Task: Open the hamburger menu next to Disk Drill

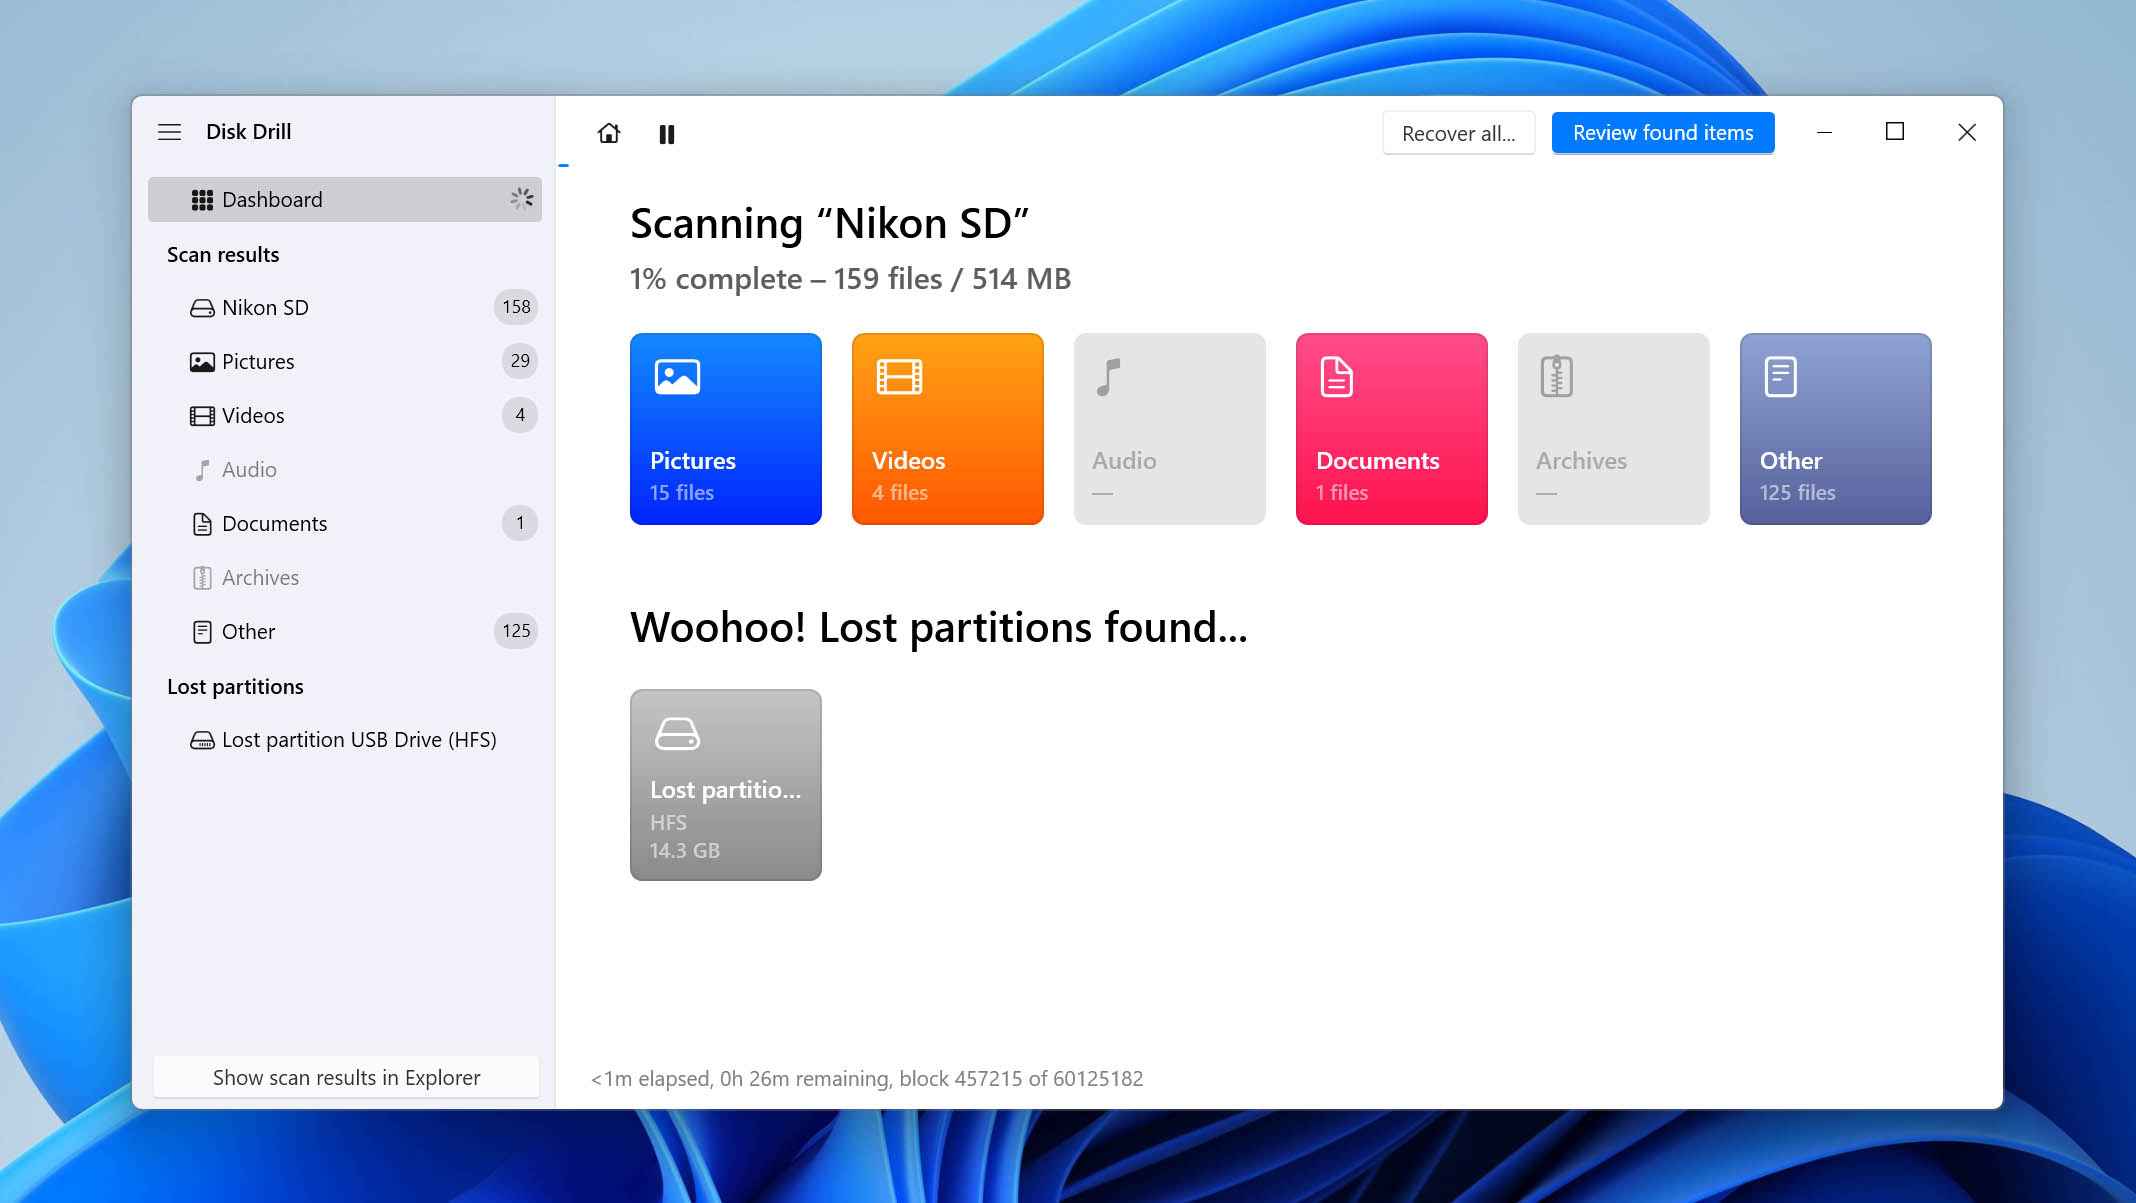Action: pos(169,132)
